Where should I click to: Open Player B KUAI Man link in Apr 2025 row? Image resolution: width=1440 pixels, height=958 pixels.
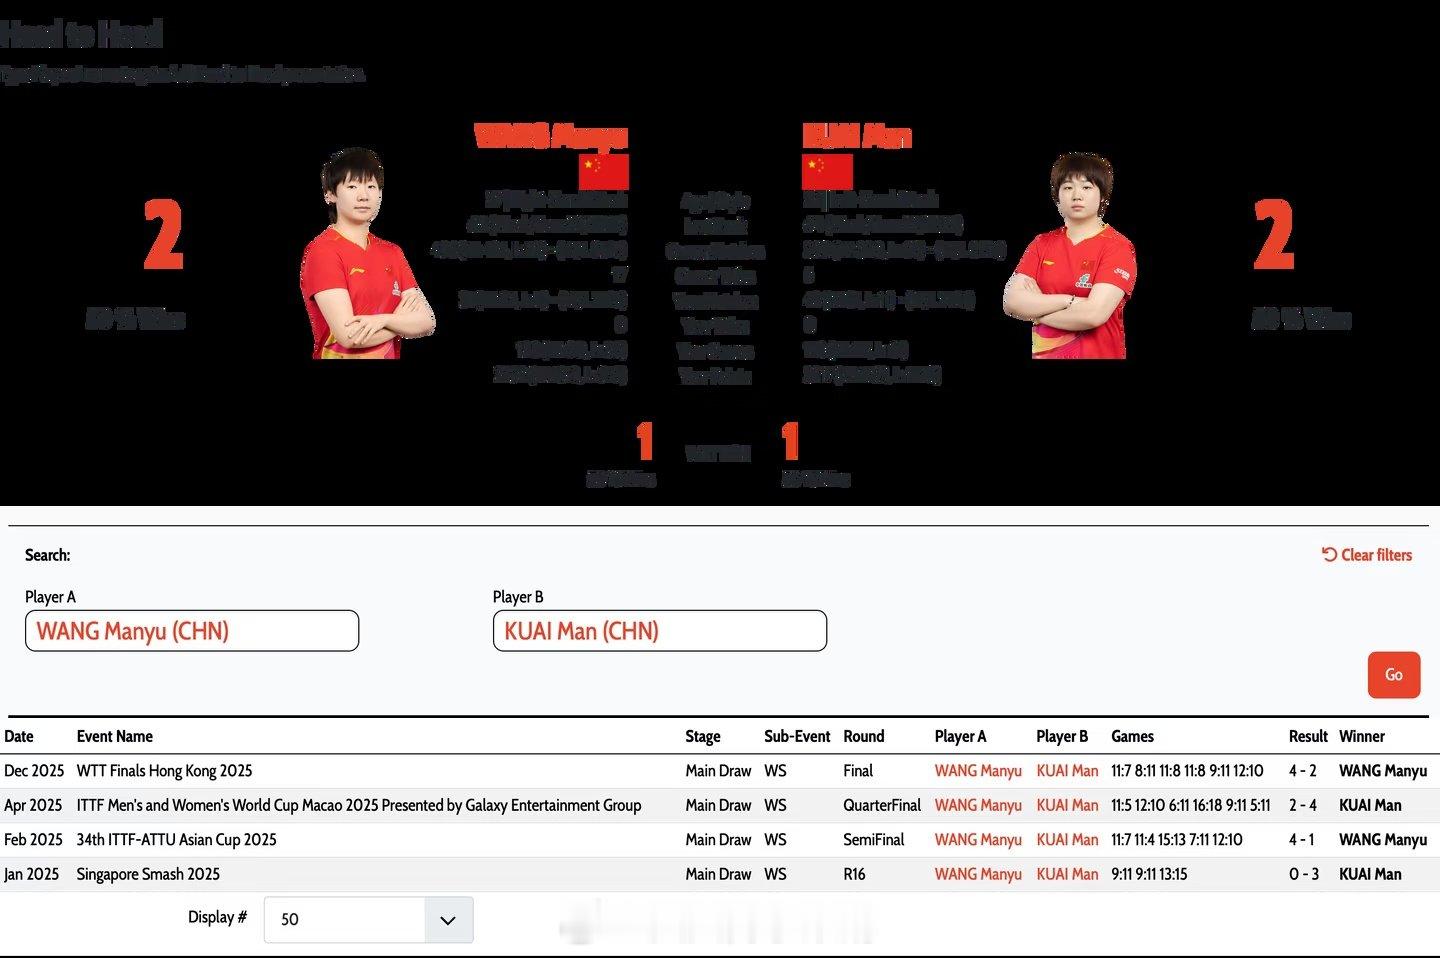click(x=1067, y=805)
